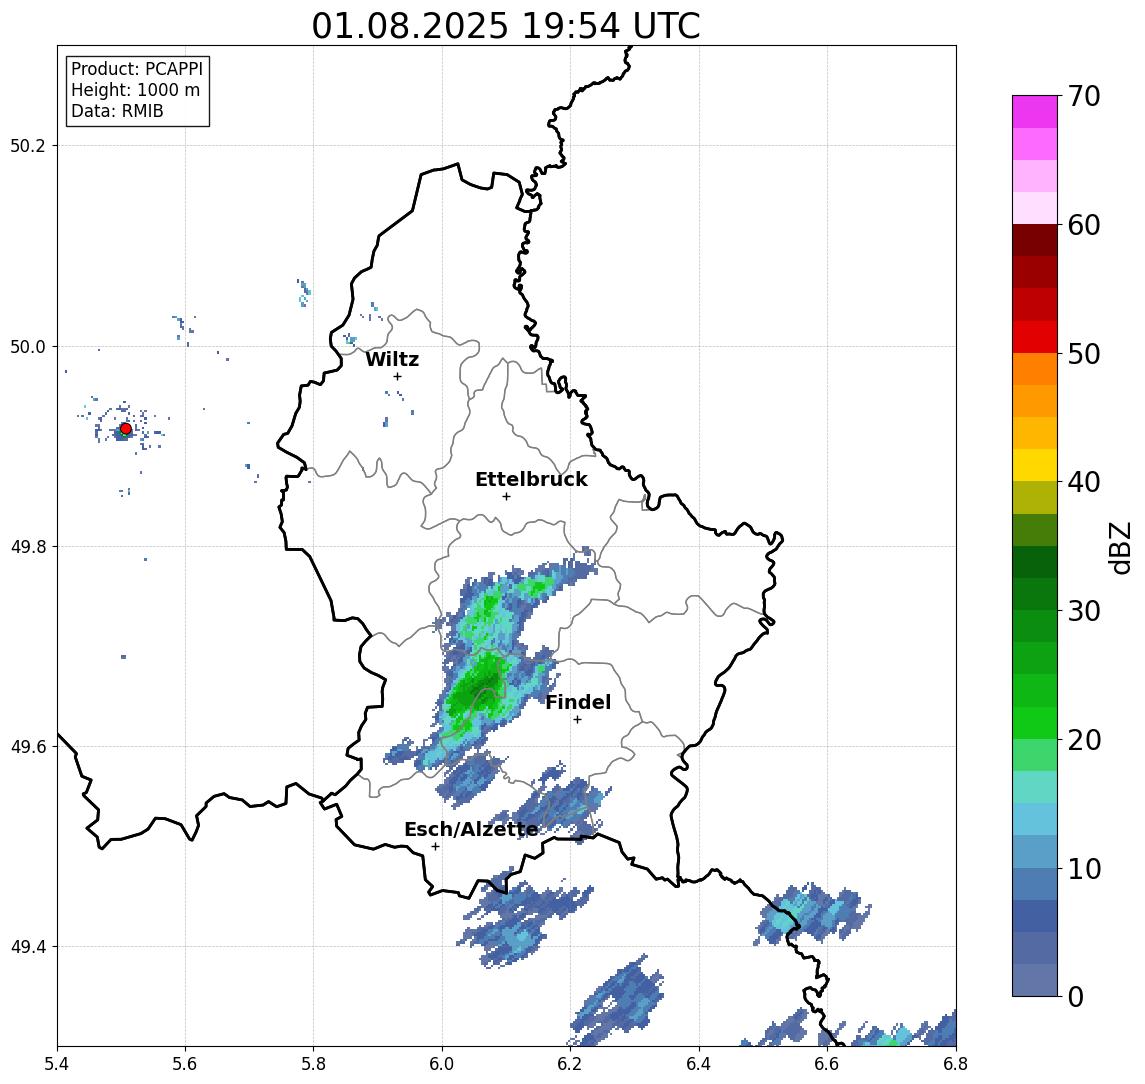Click the colorbar tick label '70'
This screenshot has height=1084, width=1145.
pos(1083,96)
